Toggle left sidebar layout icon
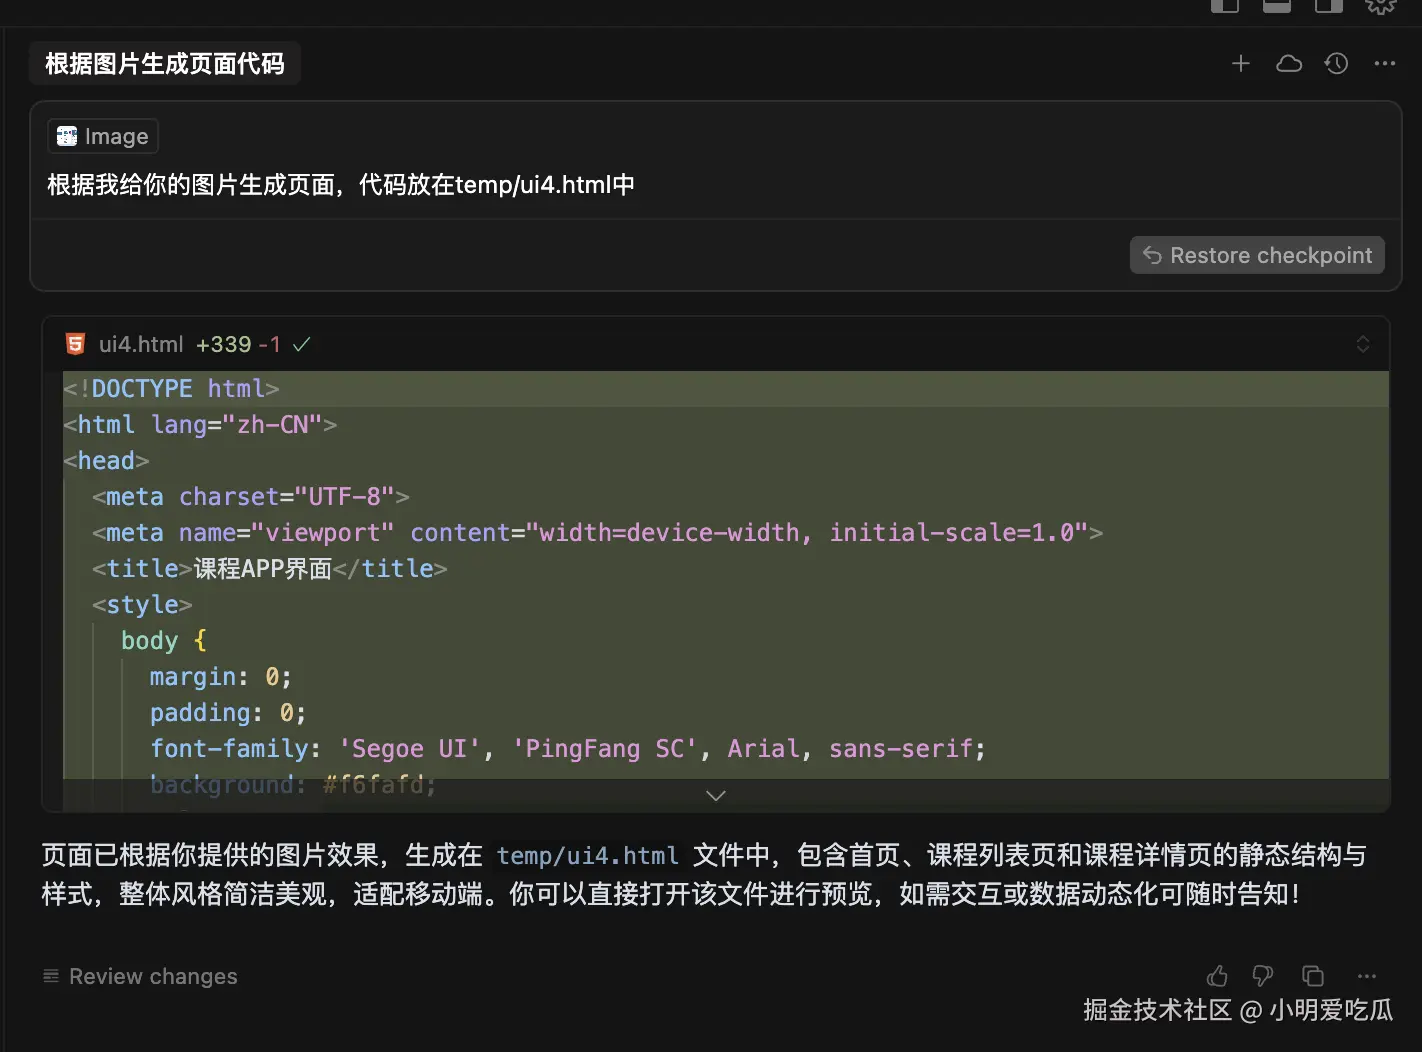 tap(1225, 6)
